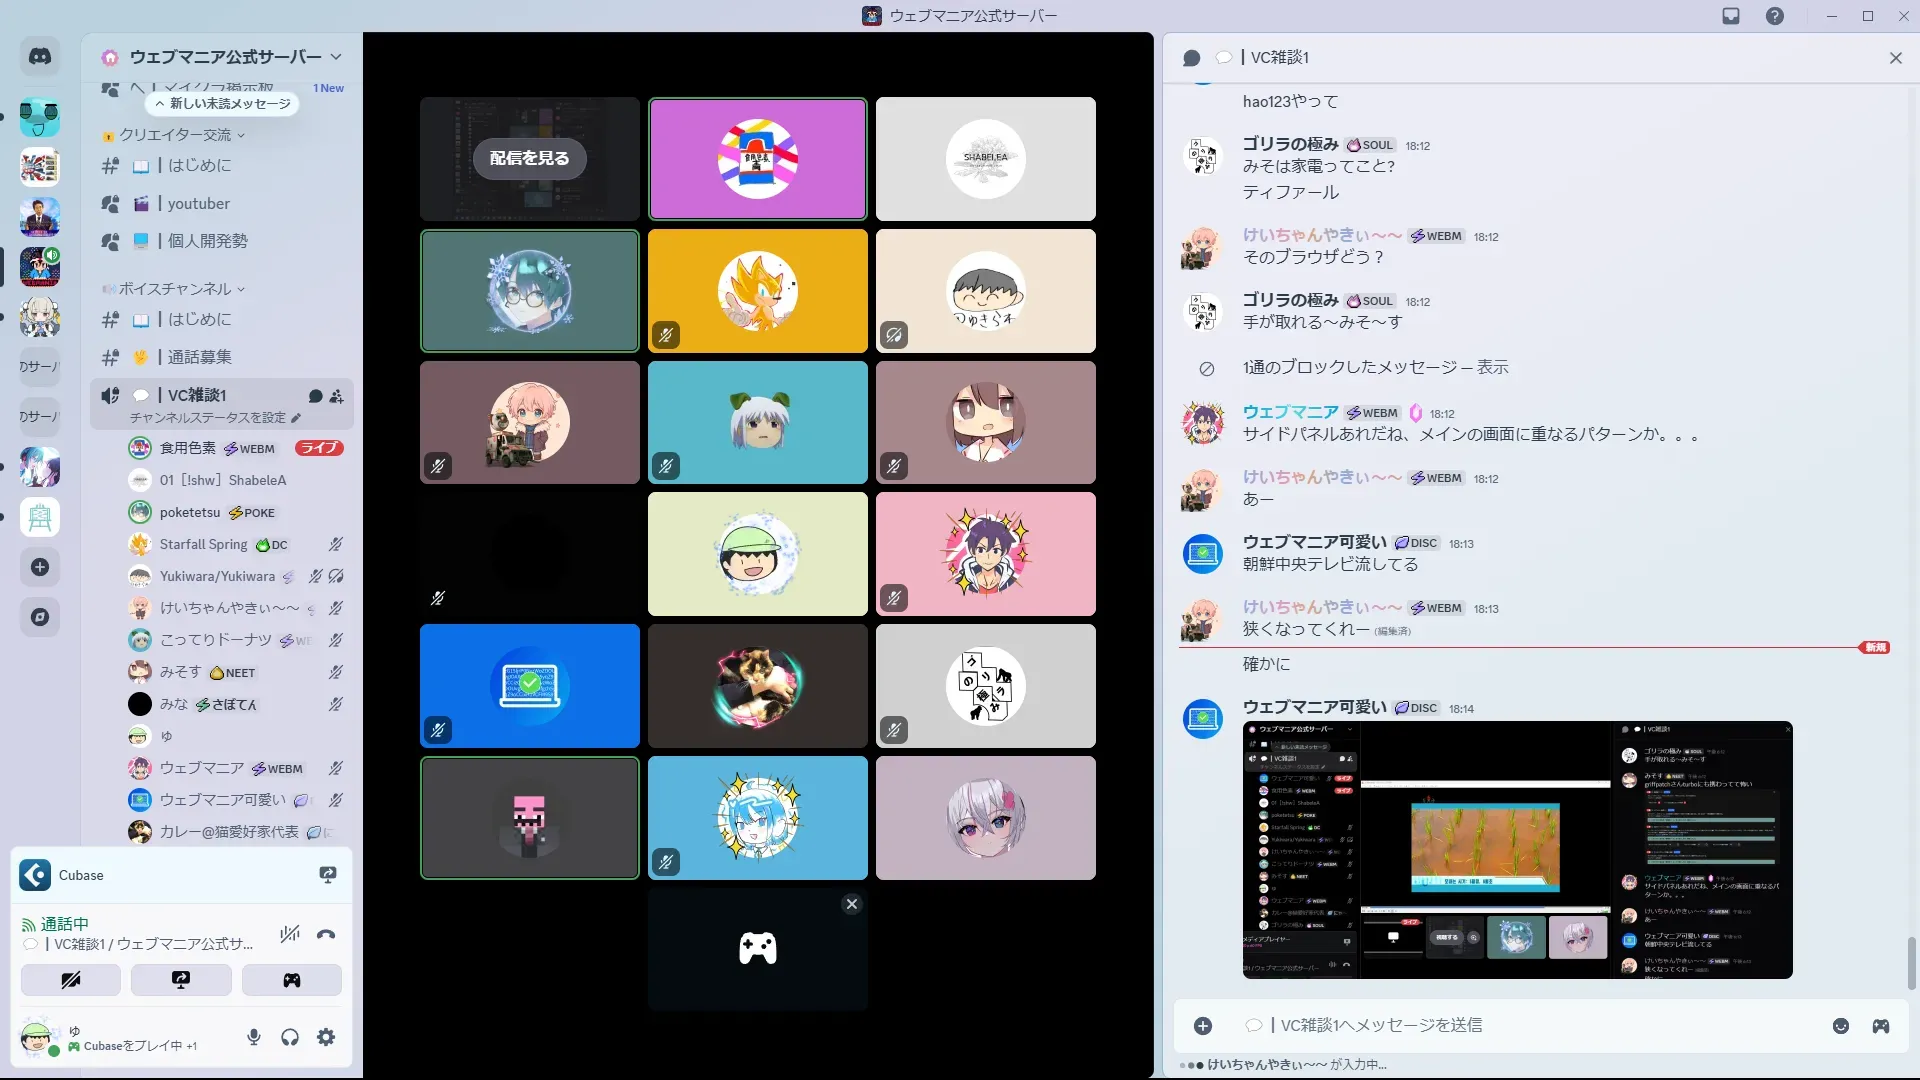Open help icon in title bar
Screen dimensions: 1920x1080
click(x=1775, y=16)
